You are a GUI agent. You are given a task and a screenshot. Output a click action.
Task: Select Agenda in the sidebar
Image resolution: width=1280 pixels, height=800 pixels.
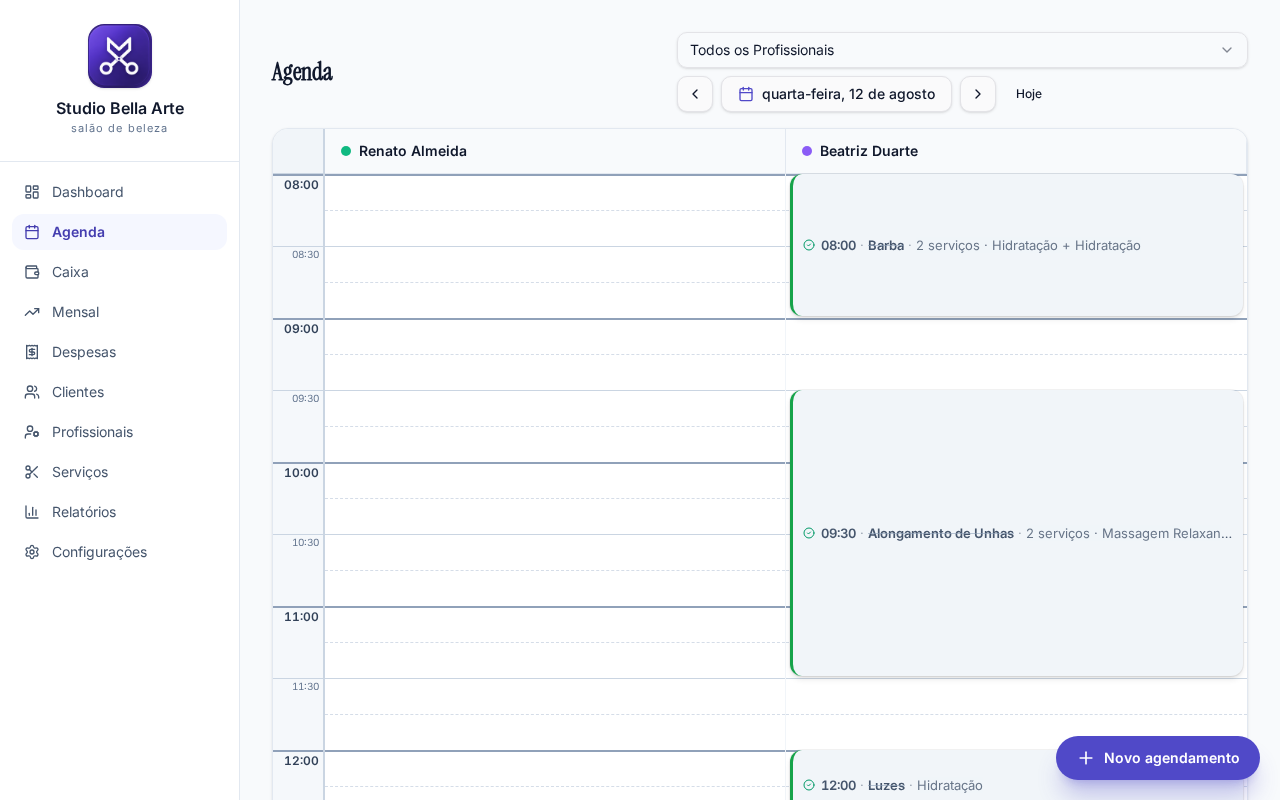point(120,232)
